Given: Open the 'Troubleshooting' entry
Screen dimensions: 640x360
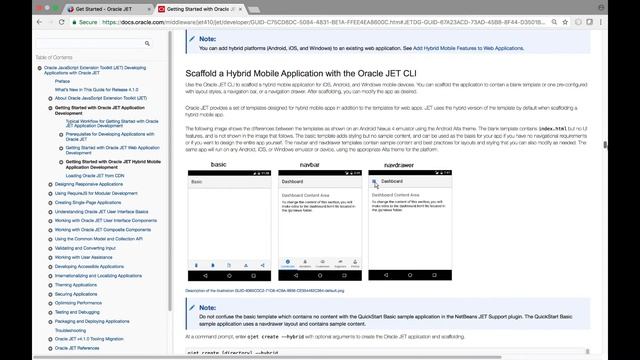Looking at the screenshot, I should [x=70, y=330].
